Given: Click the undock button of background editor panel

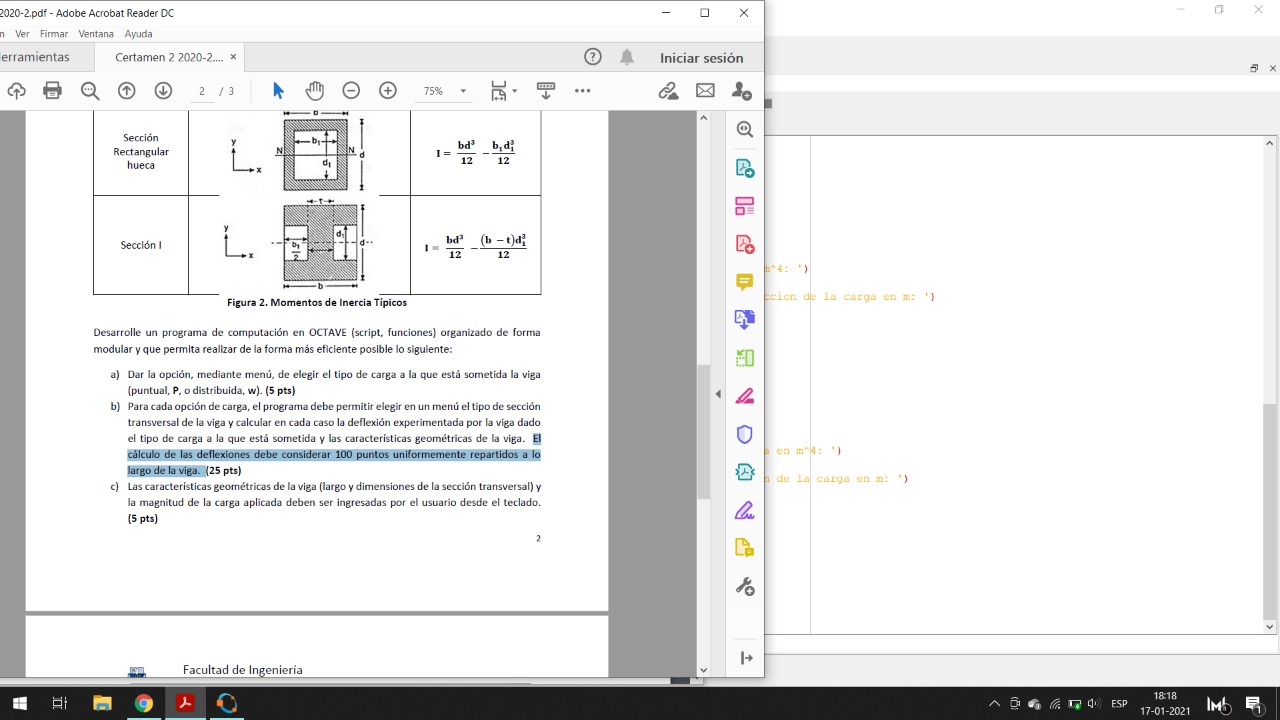Looking at the screenshot, I should click(x=1254, y=68).
